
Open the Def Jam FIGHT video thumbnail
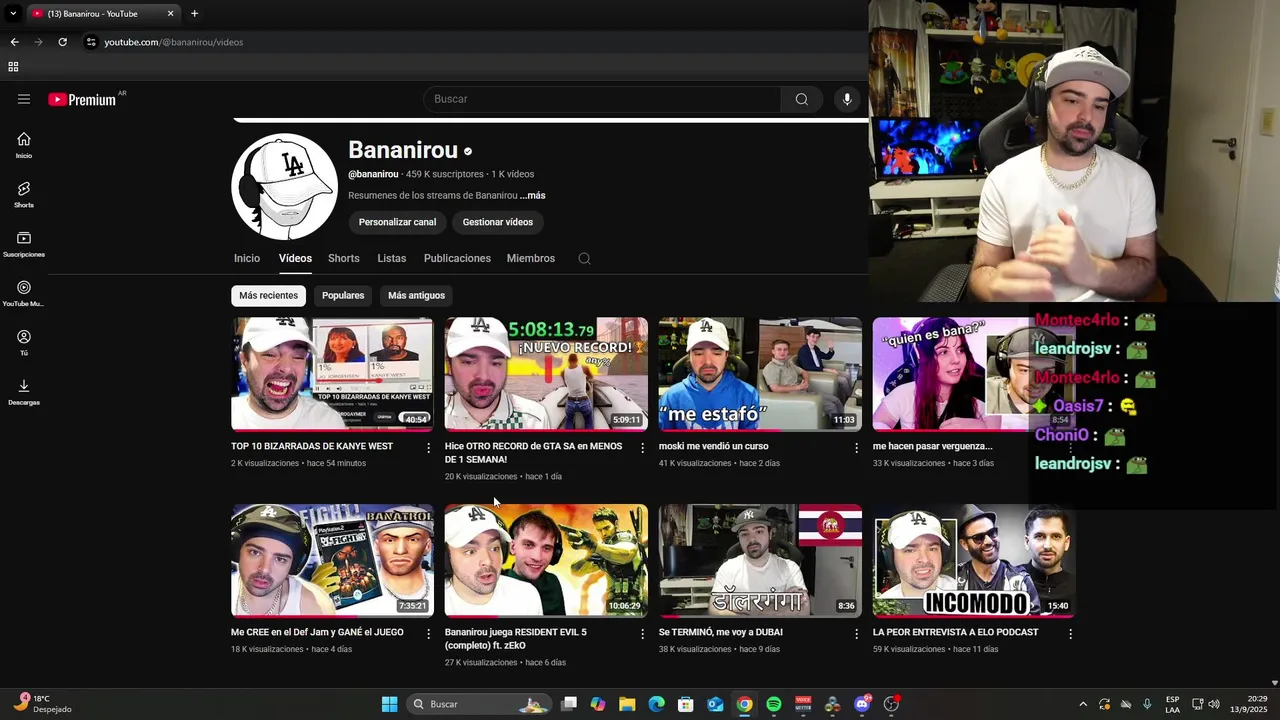click(332, 560)
